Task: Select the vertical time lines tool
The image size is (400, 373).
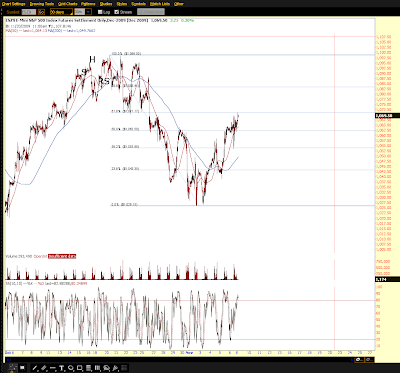Action: (97, 368)
